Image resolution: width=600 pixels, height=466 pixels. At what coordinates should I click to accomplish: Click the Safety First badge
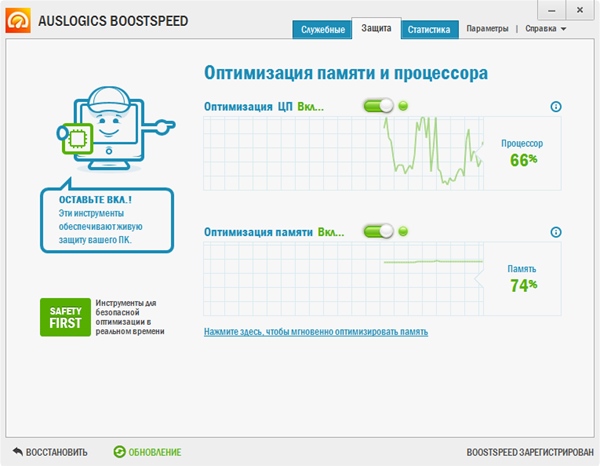(x=66, y=317)
